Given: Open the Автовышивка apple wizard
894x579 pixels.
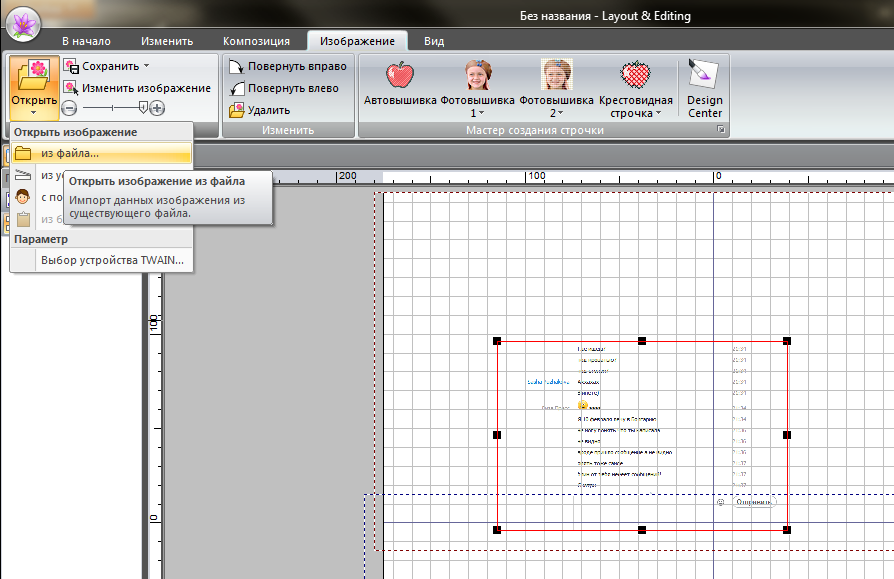Looking at the screenshot, I should (x=399, y=83).
